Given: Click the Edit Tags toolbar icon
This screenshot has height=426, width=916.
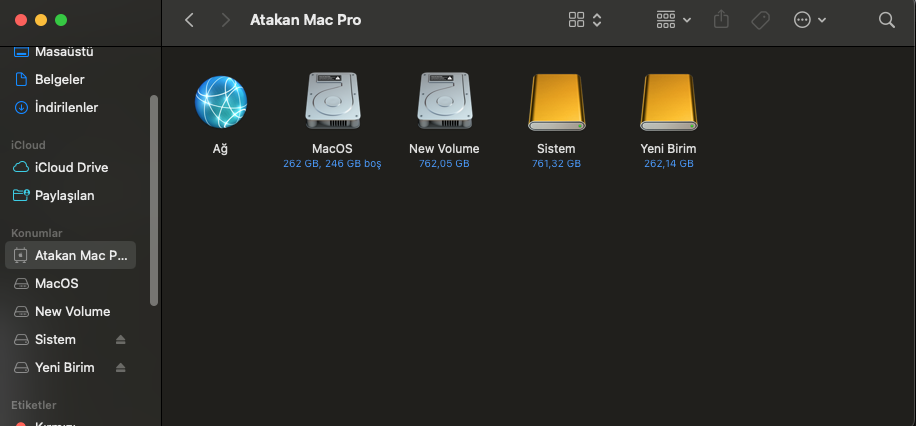Looking at the screenshot, I should (760, 20).
